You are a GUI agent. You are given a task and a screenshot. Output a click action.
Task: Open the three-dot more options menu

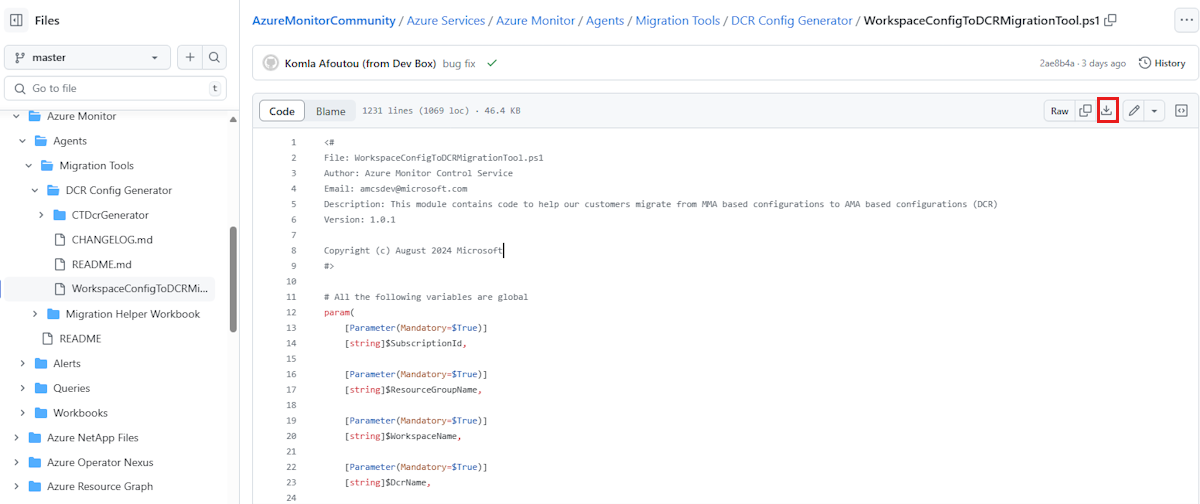(x=1181, y=20)
